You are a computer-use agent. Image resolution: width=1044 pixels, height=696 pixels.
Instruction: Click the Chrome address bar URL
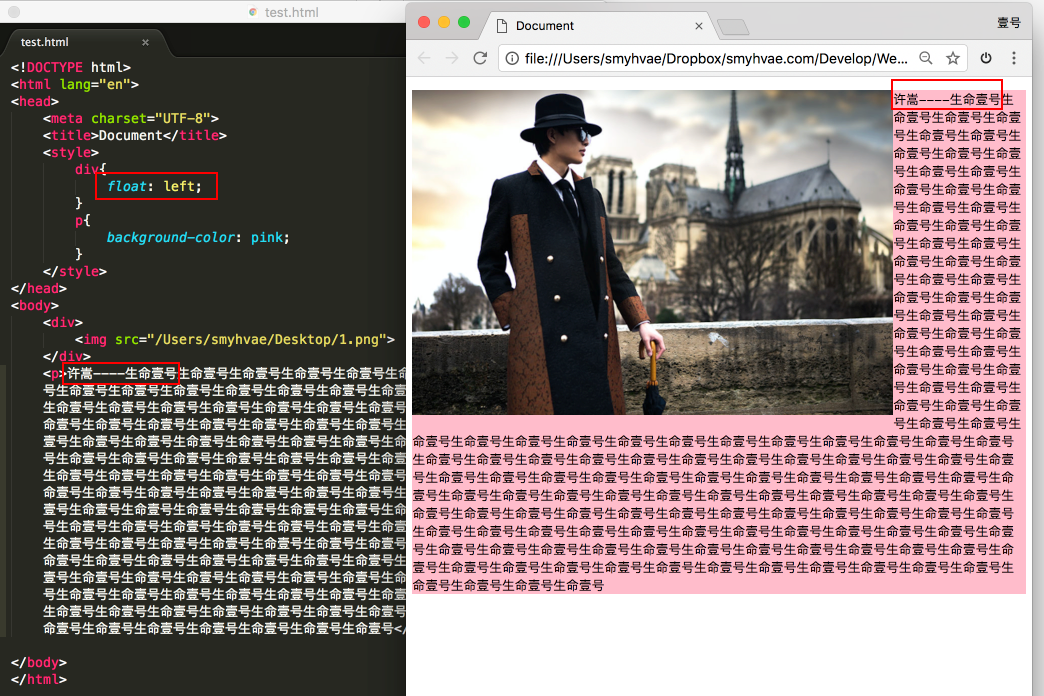coord(716,59)
